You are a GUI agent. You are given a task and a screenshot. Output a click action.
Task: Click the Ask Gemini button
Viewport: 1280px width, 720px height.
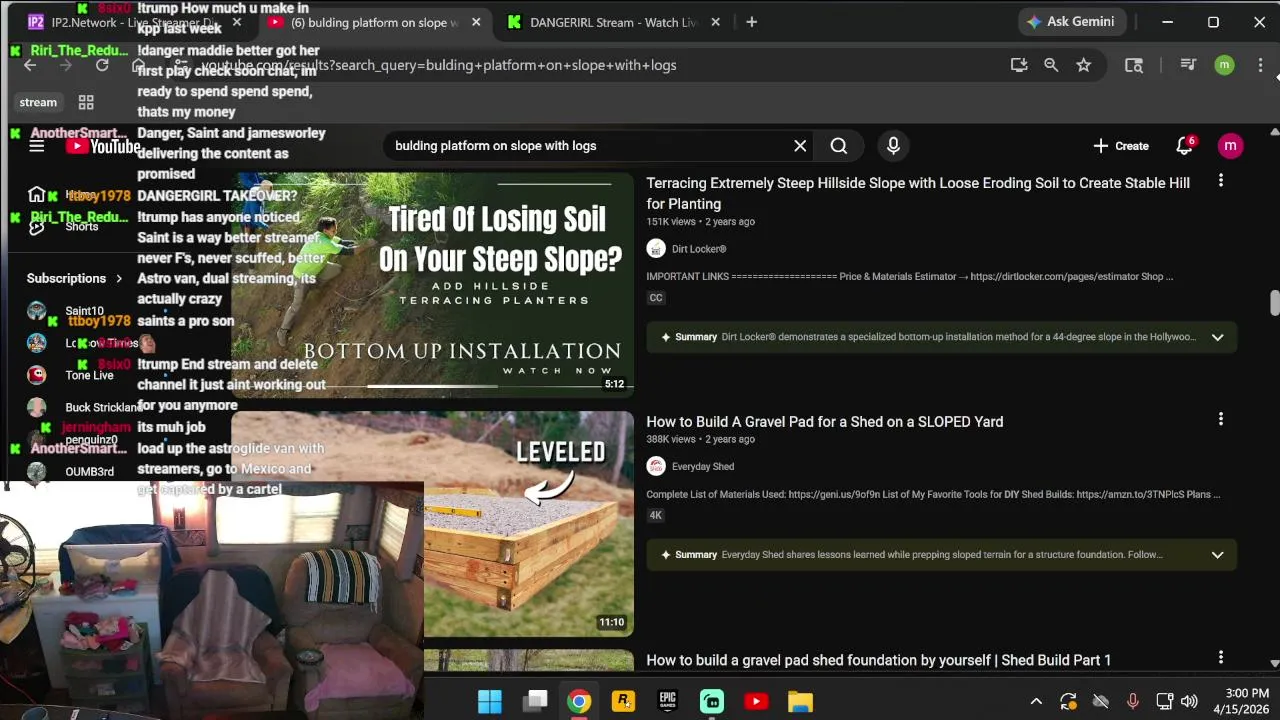pyautogui.click(x=1073, y=22)
